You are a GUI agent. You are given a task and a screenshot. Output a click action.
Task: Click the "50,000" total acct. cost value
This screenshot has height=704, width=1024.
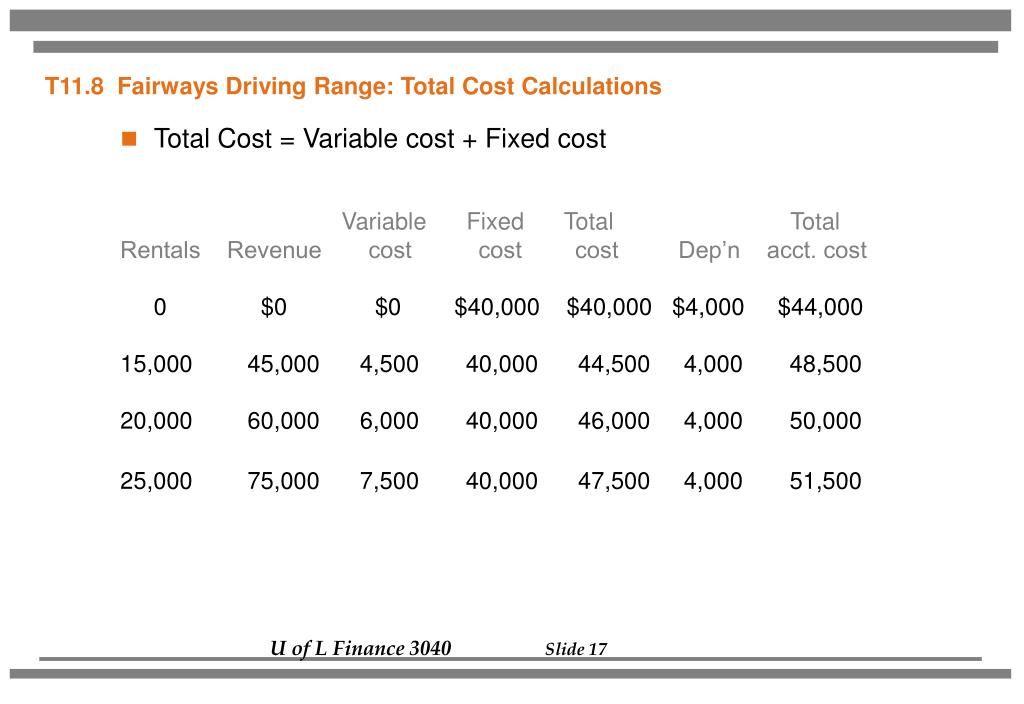tap(825, 421)
